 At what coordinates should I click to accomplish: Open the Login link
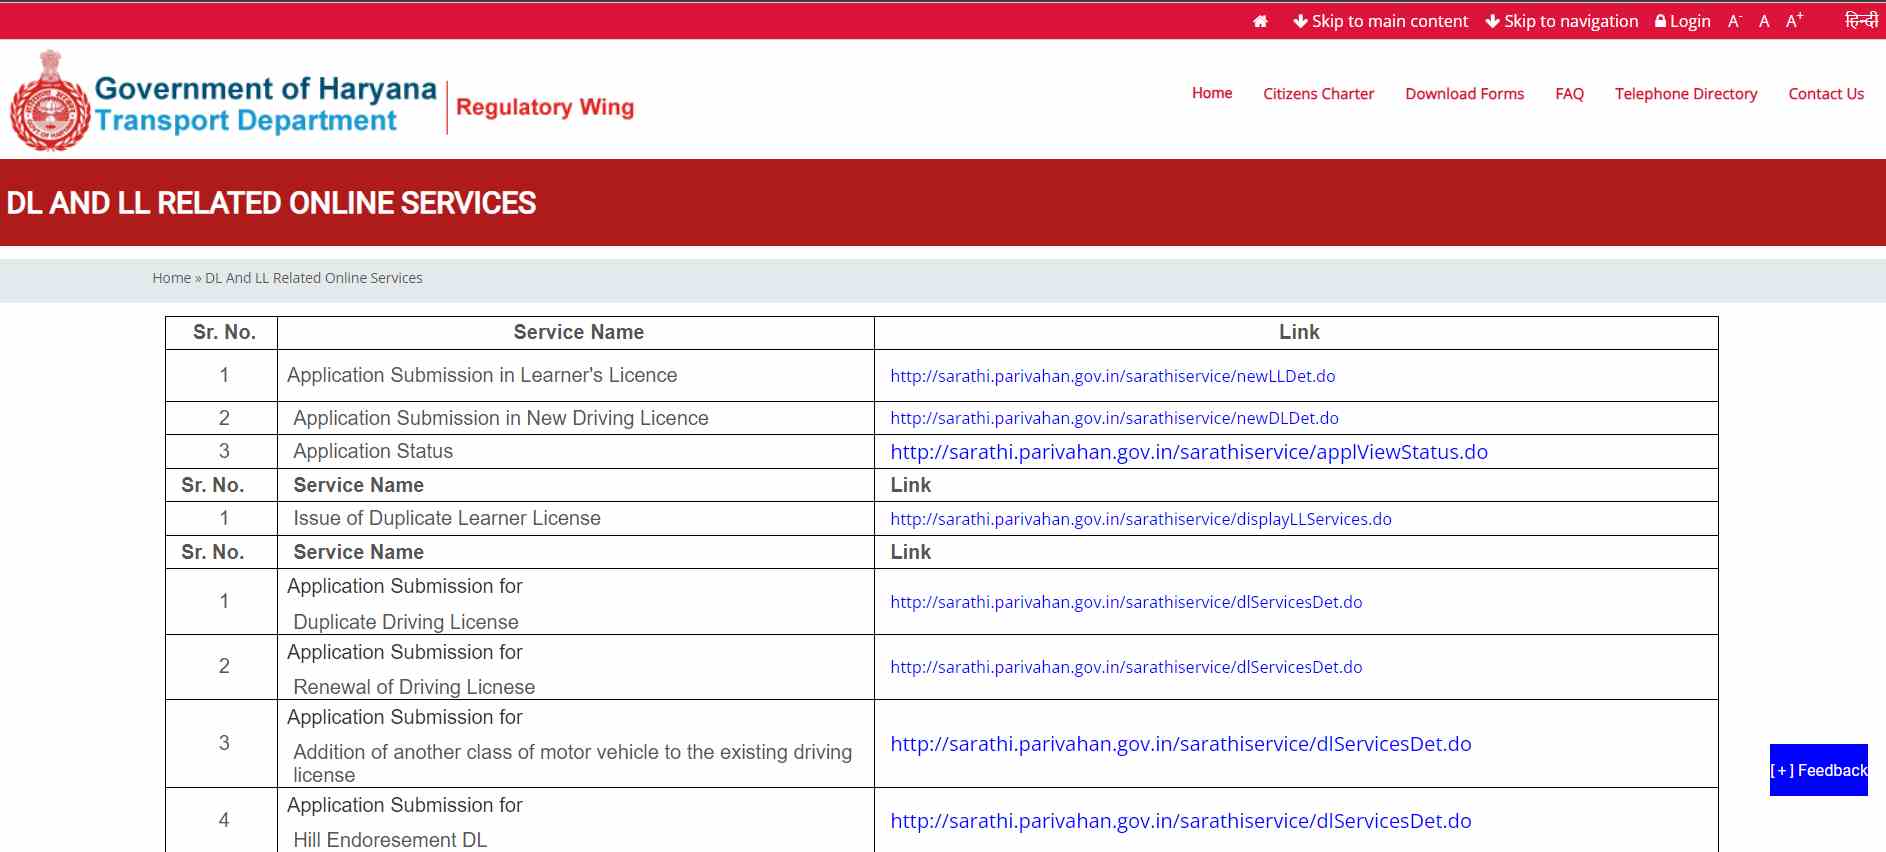(x=1683, y=21)
